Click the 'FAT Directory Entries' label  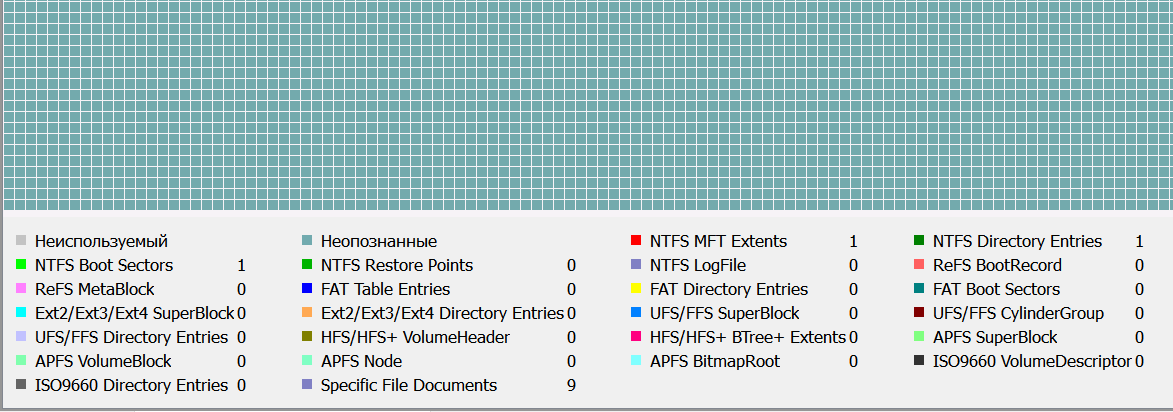point(729,289)
